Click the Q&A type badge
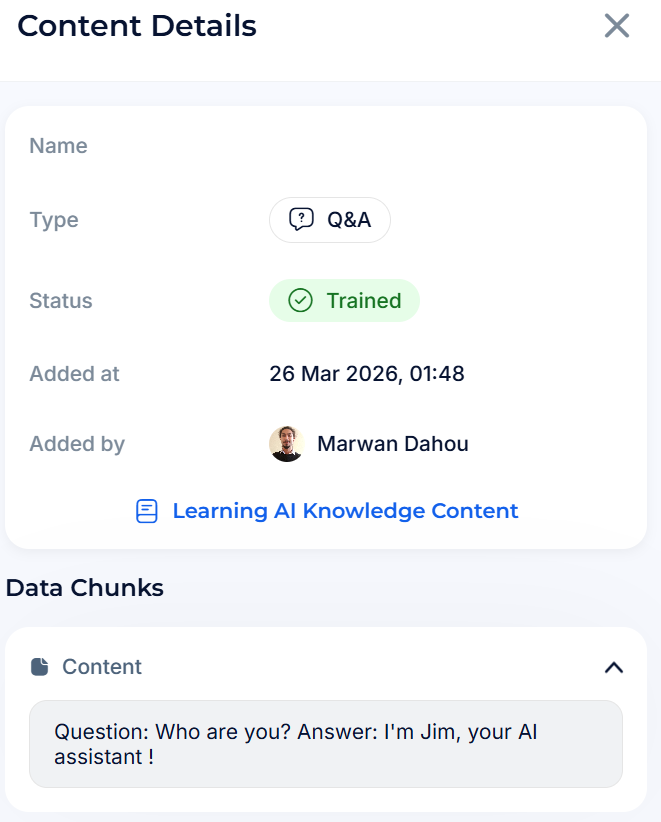This screenshot has width=661, height=822. point(330,220)
